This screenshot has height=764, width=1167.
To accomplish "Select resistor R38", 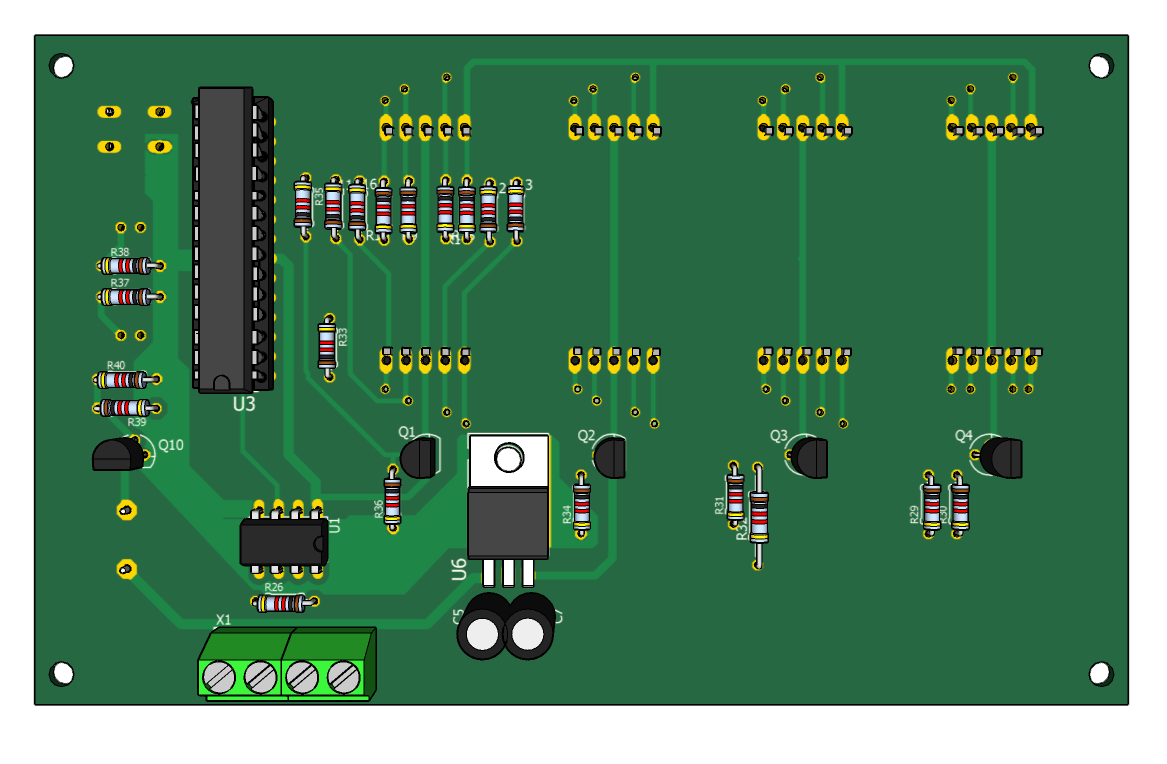I will click(128, 266).
